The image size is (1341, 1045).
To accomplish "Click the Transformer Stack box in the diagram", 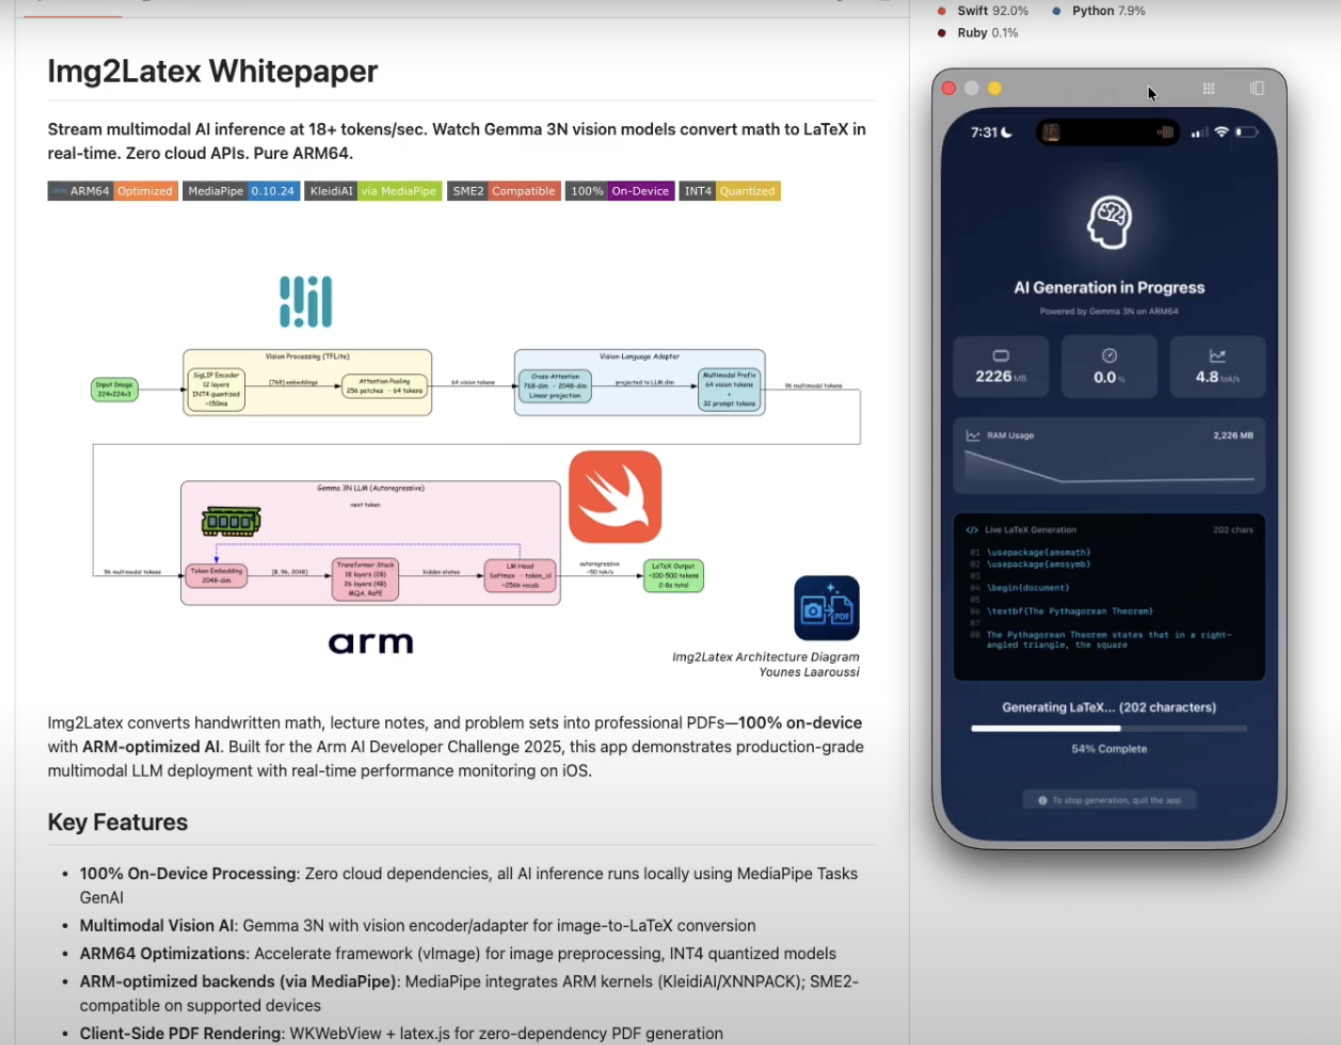I will click(x=365, y=579).
